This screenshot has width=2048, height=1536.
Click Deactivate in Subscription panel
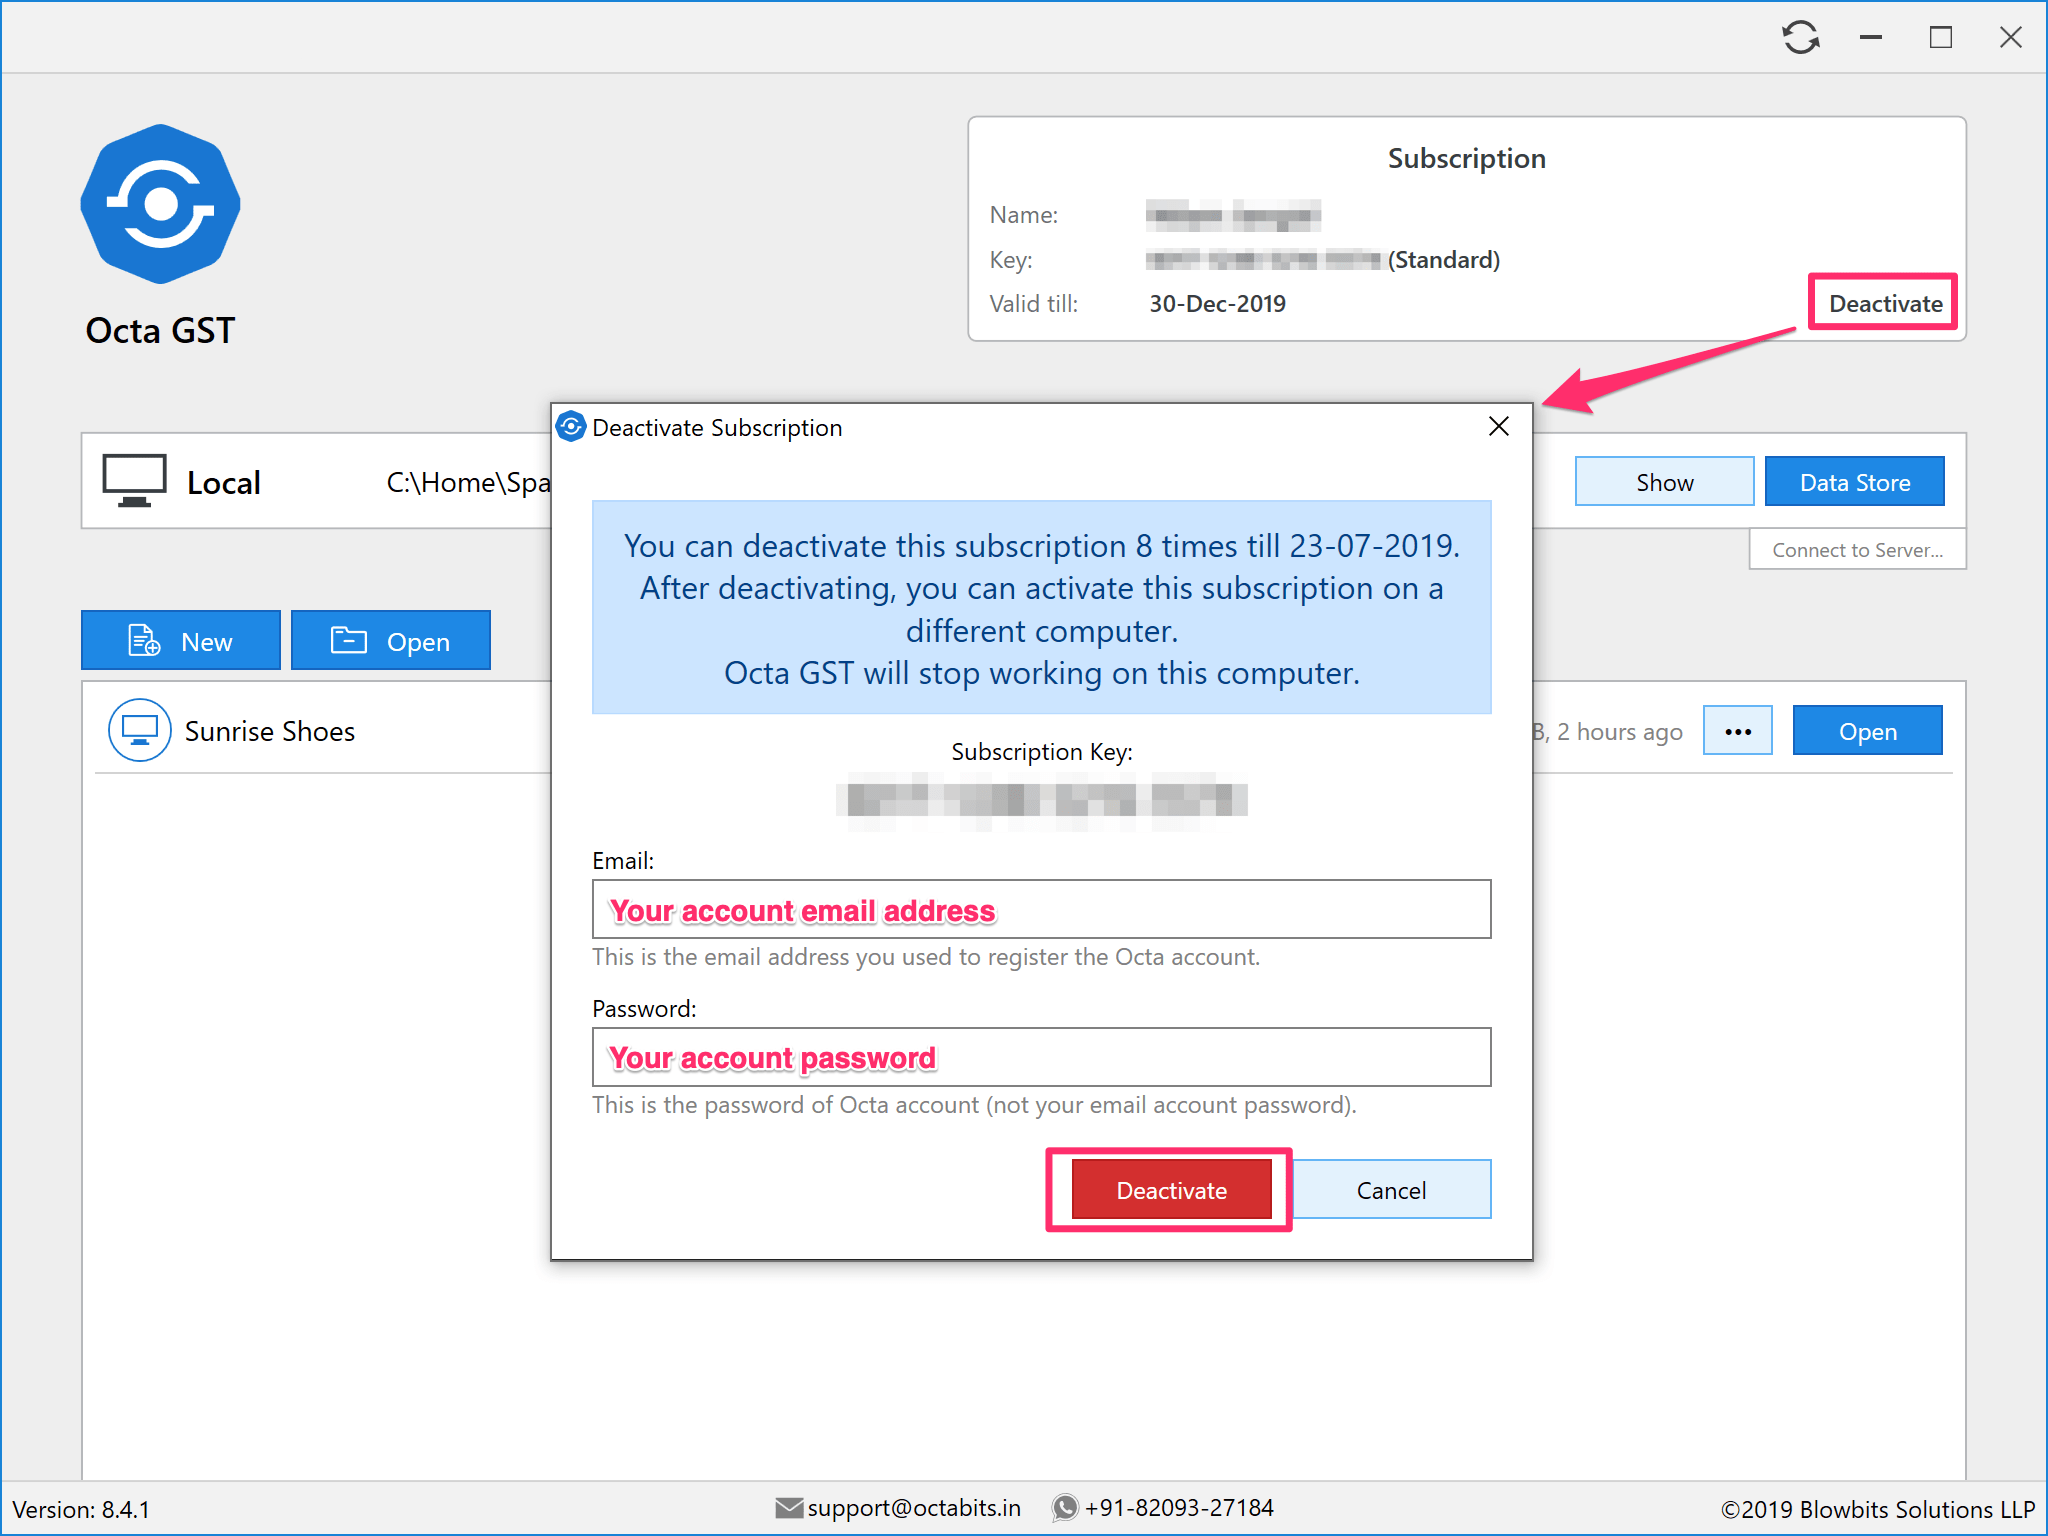coord(1884,303)
